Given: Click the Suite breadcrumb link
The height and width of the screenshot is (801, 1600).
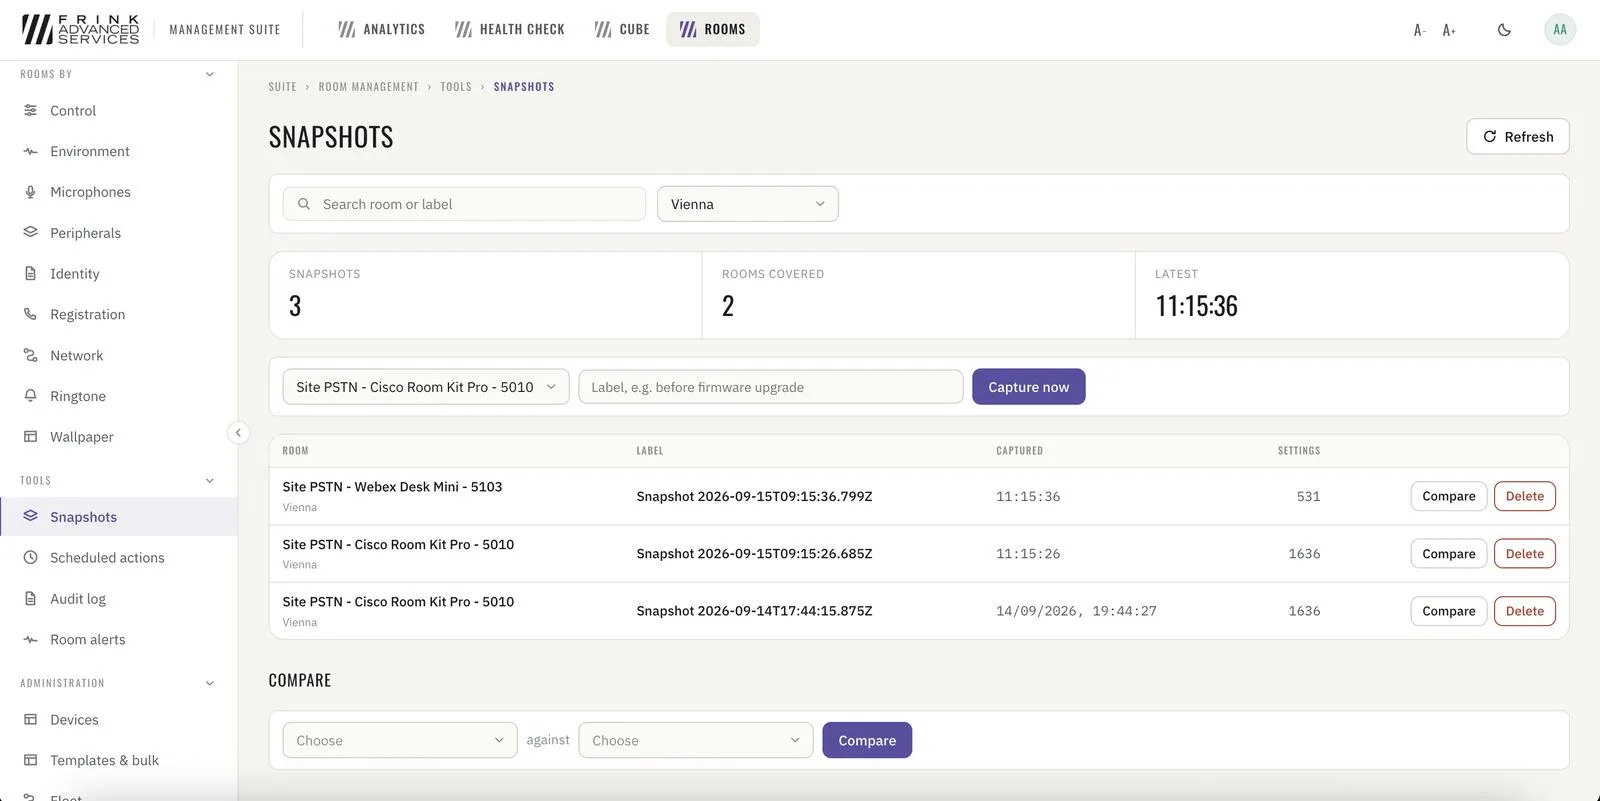Looking at the screenshot, I should pos(283,87).
